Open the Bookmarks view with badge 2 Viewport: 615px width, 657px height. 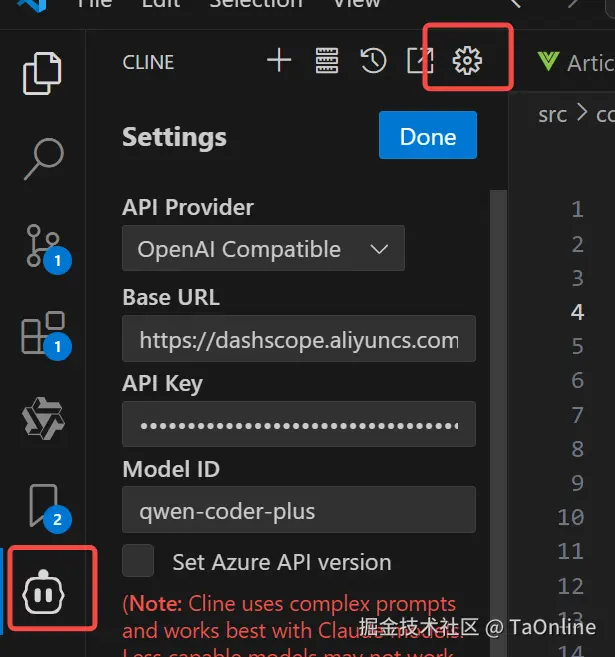pyautogui.click(x=46, y=507)
